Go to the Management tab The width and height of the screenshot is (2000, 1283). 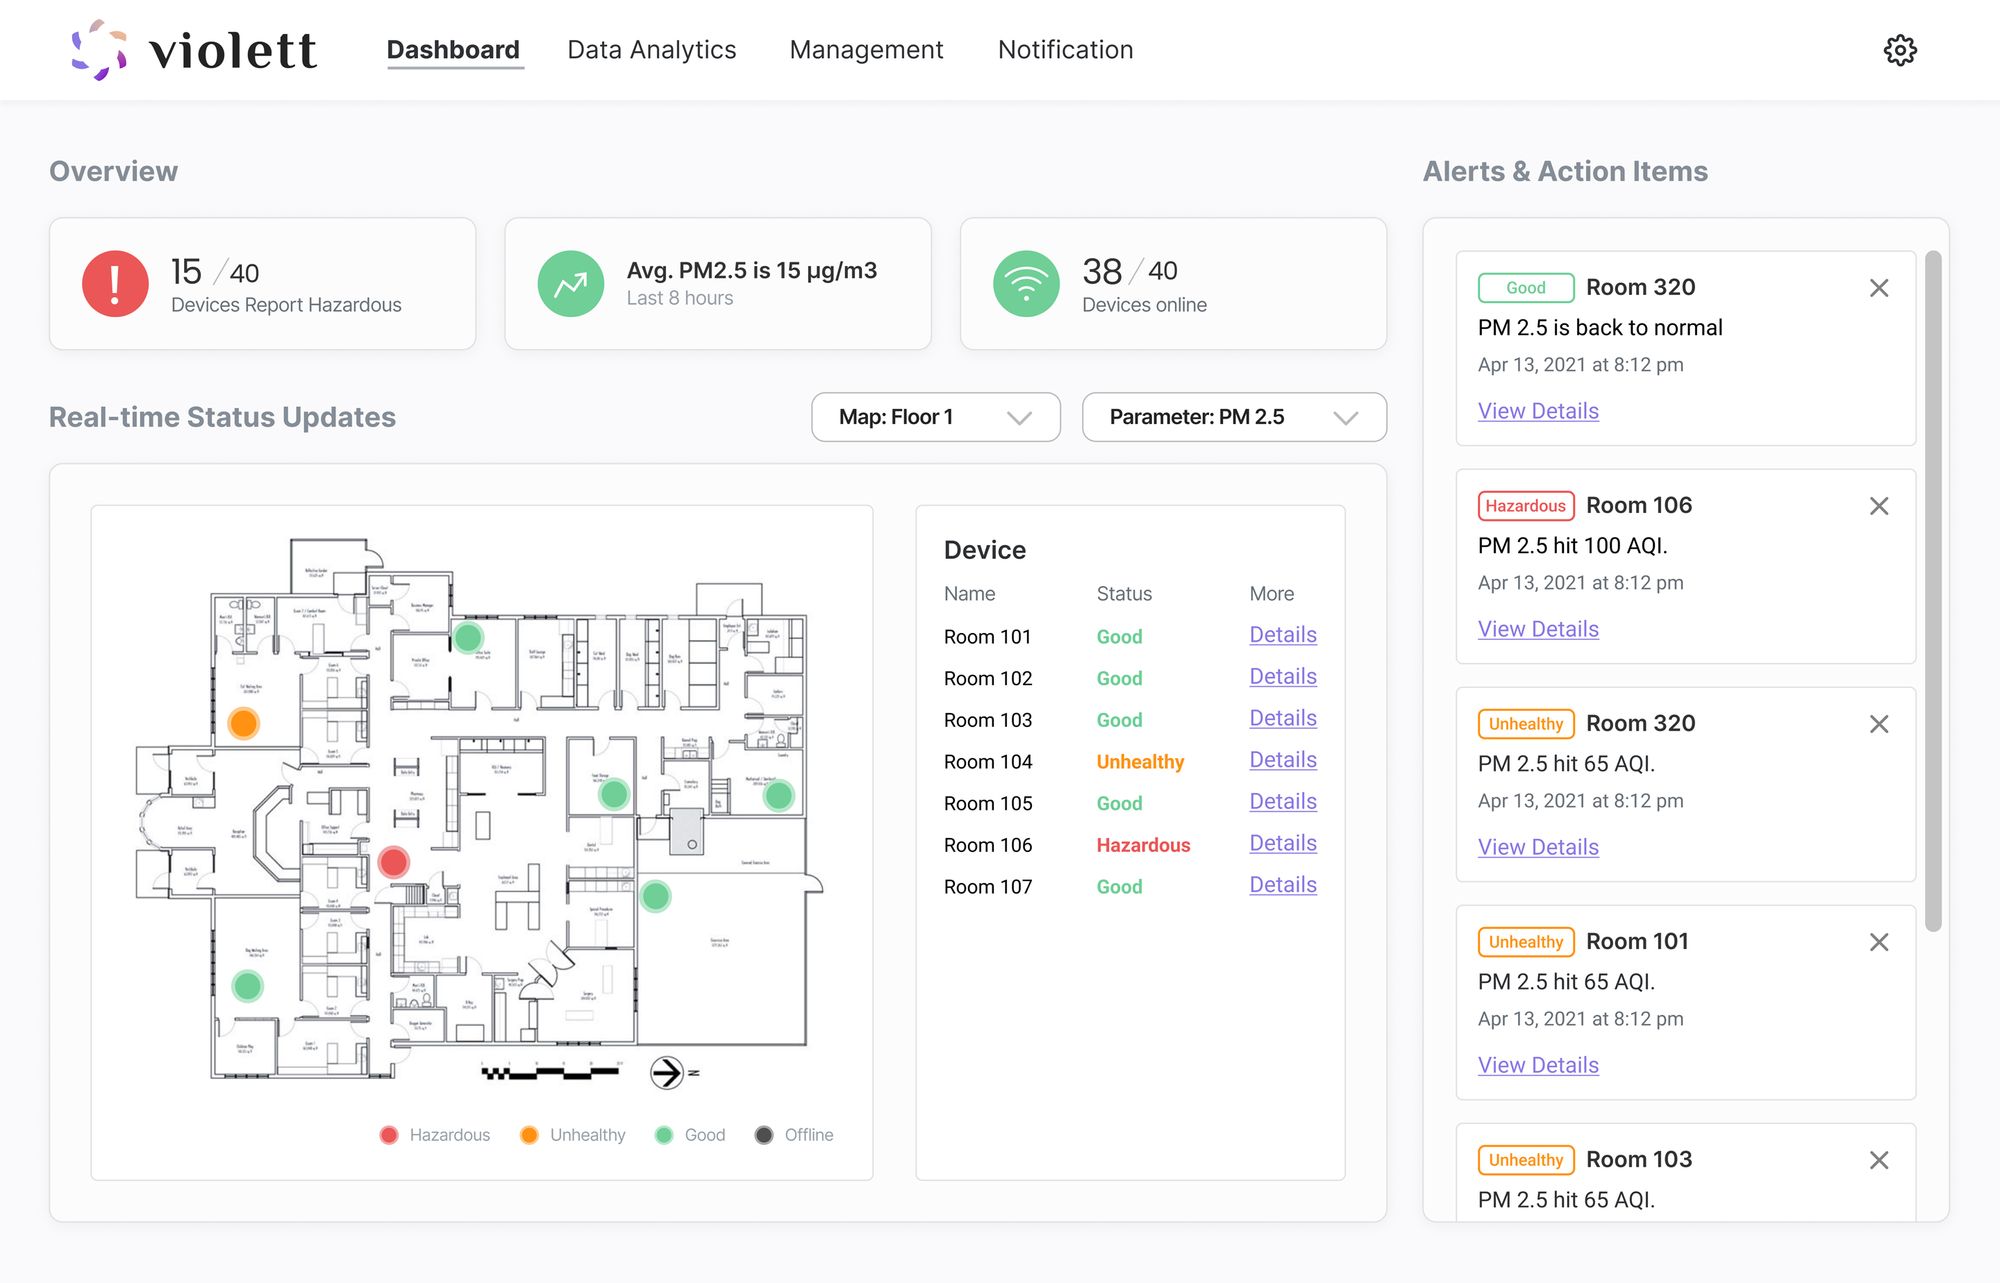click(x=866, y=50)
